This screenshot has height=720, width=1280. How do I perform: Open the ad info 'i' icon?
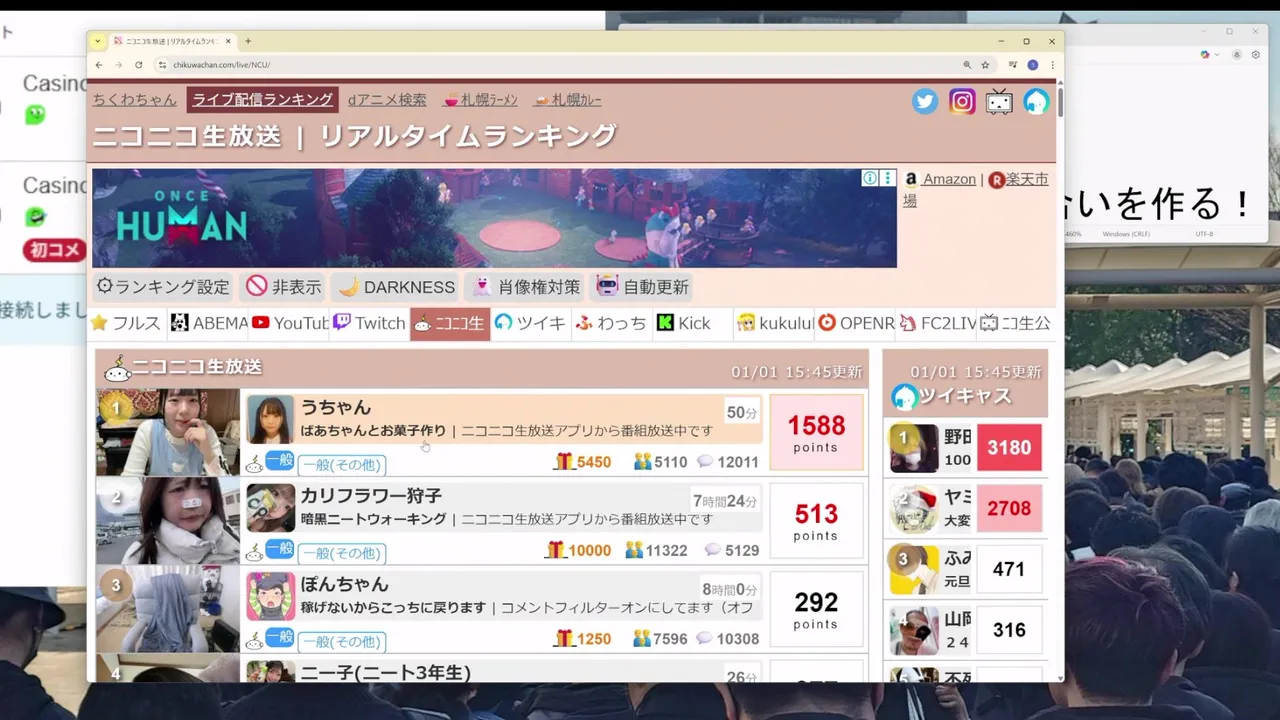pyautogui.click(x=870, y=178)
